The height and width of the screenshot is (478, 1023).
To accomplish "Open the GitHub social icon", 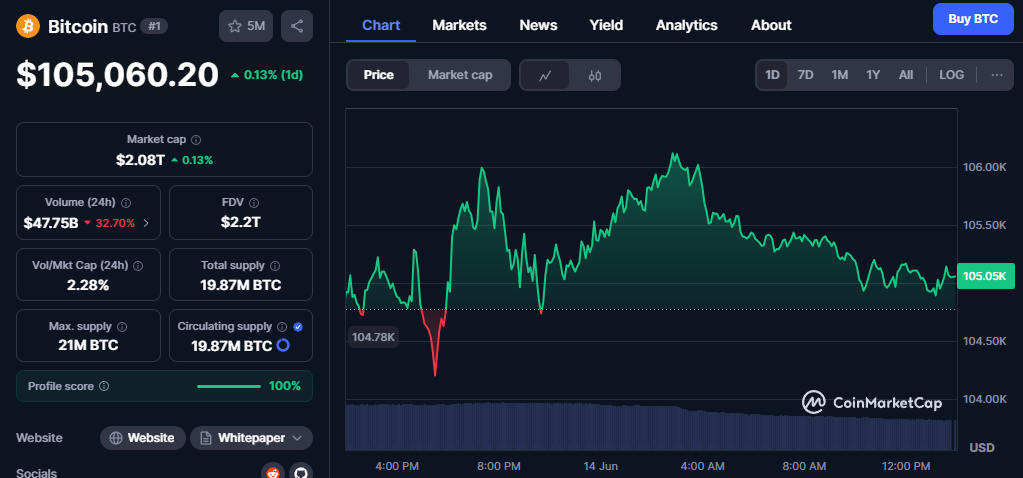I will (x=301, y=472).
